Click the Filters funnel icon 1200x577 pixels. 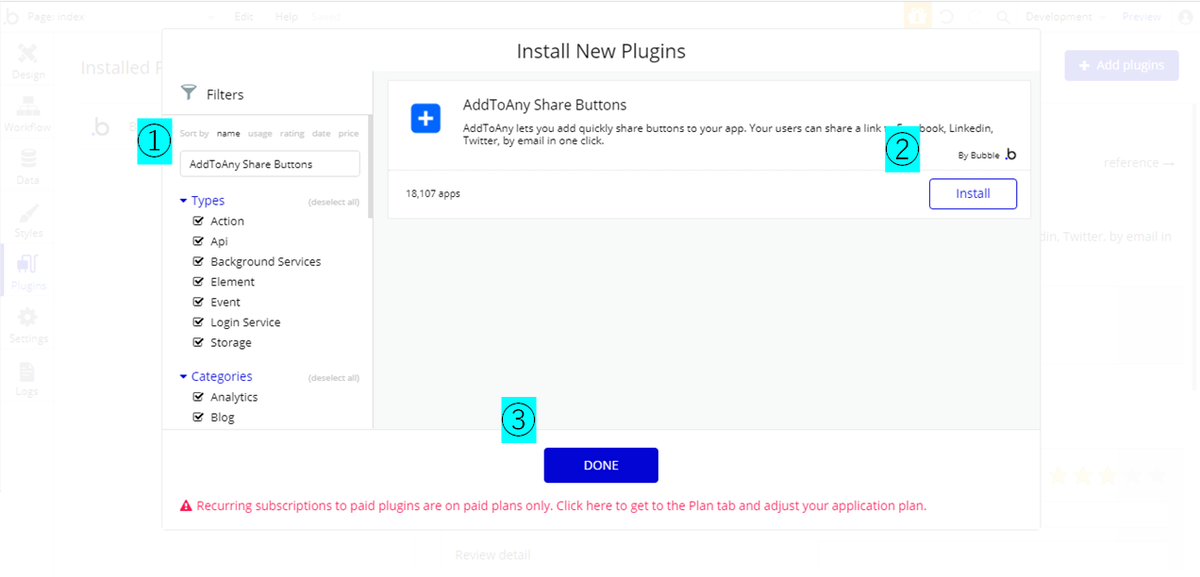click(x=188, y=93)
